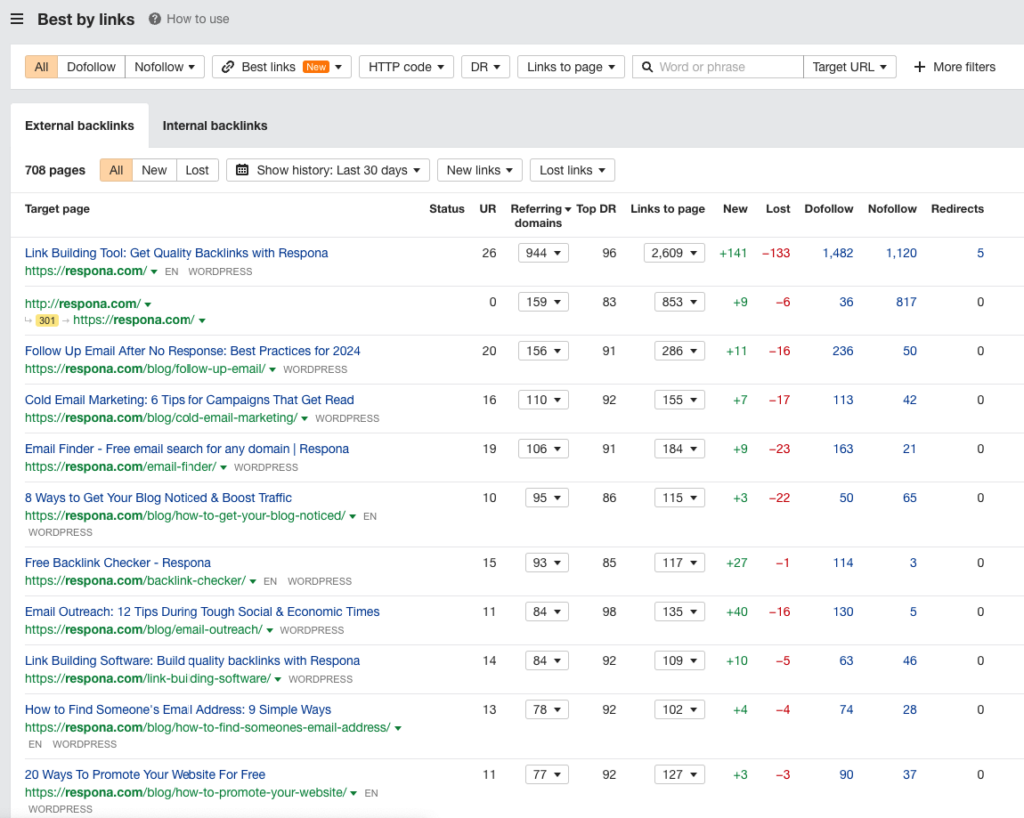Click the calendar icon in Show history
1024x818 pixels.
[242, 170]
